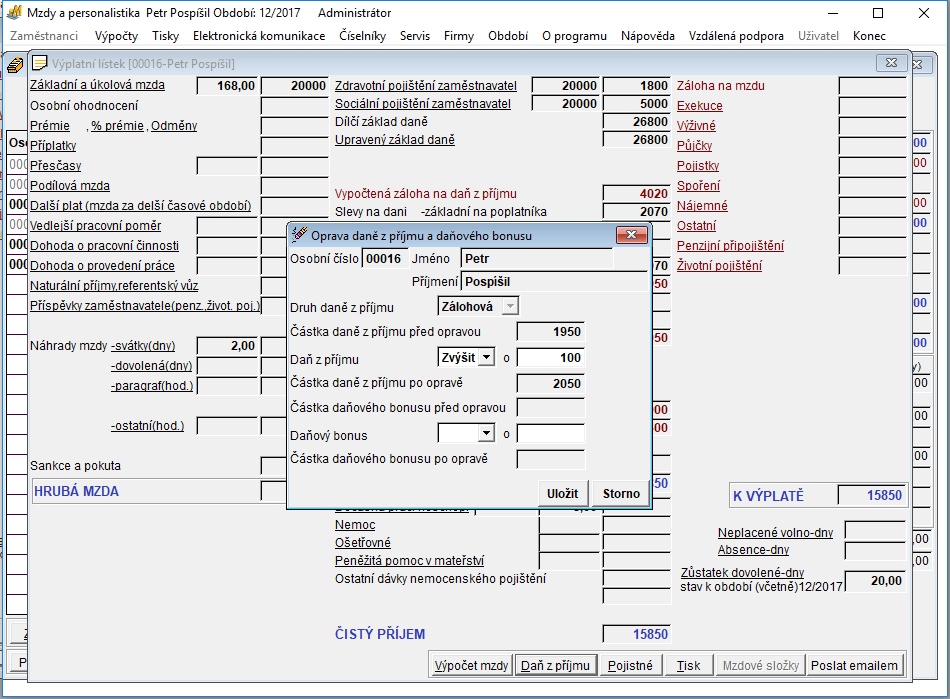The width and height of the screenshot is (950, 699).
Task: Close the Výplatní lístek window
Action: (891, 63)
